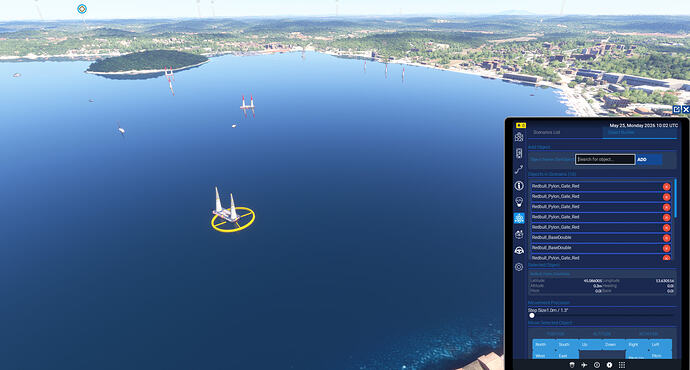Pop out the tablet panel into a window
This screenshot has width=690, height=370.
(677, 109)
